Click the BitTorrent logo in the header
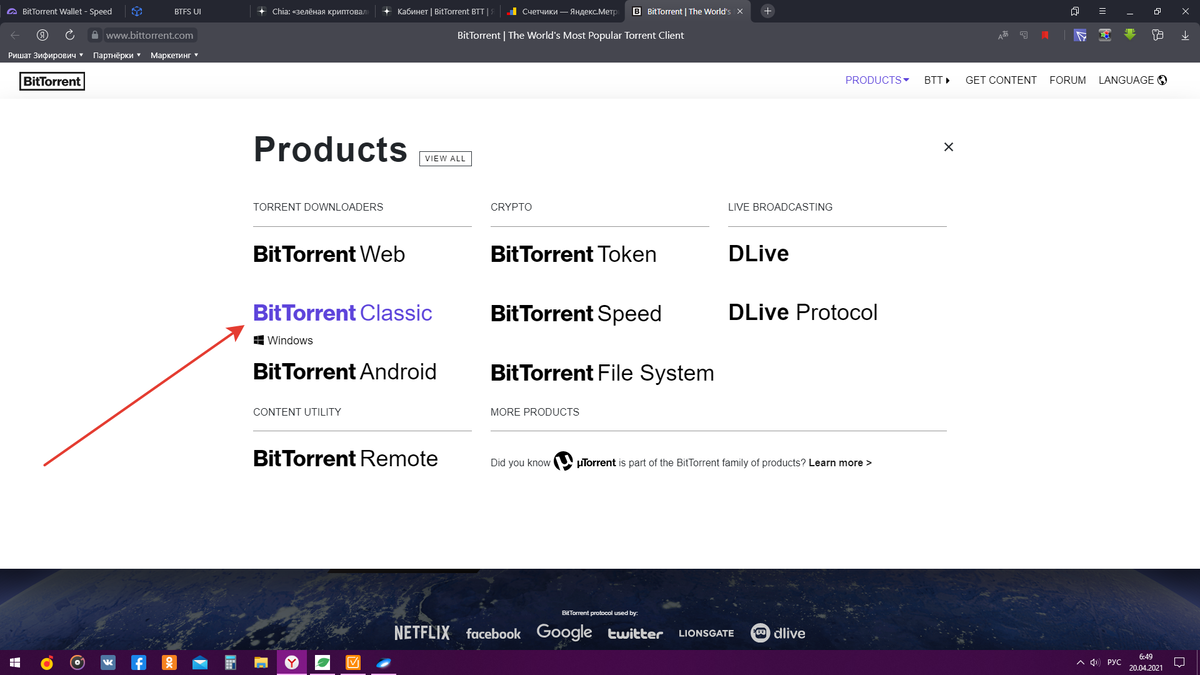Image resolution: width=1200 pixels, height=675 pixels. click(x=52, y=81)
